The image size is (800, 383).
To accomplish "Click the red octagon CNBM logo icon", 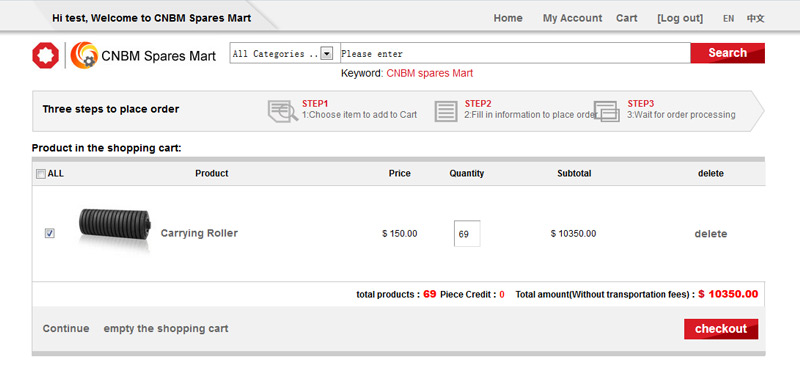I will [45, 56].
